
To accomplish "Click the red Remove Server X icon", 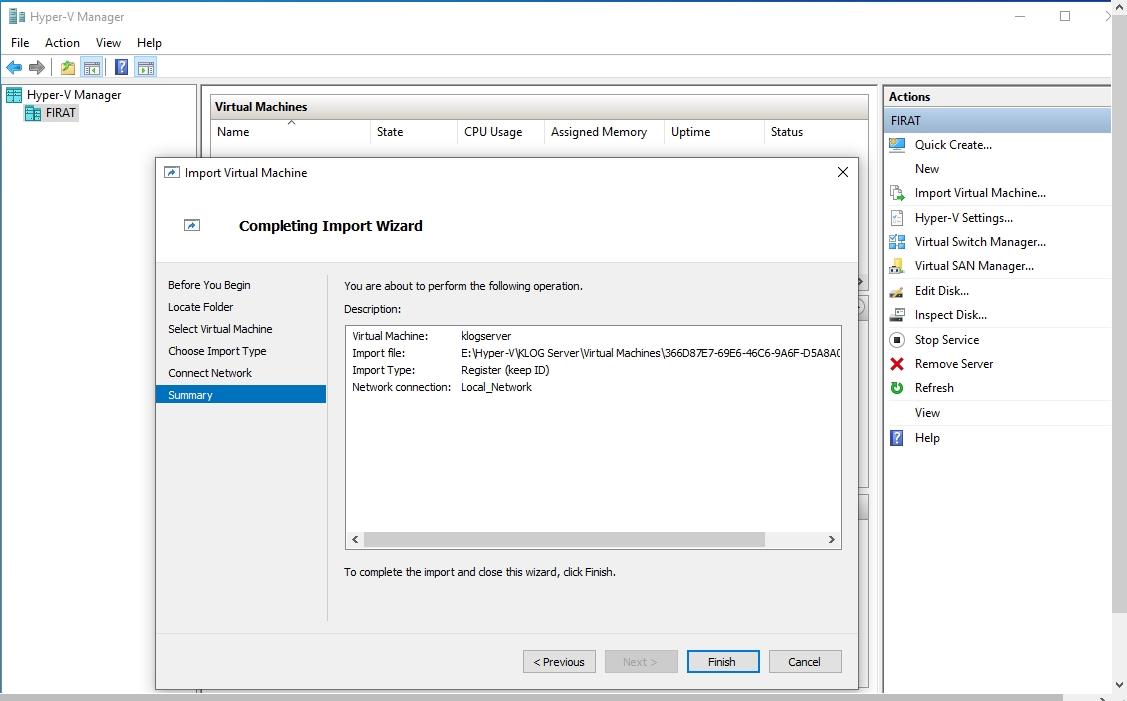I will 897,364.
